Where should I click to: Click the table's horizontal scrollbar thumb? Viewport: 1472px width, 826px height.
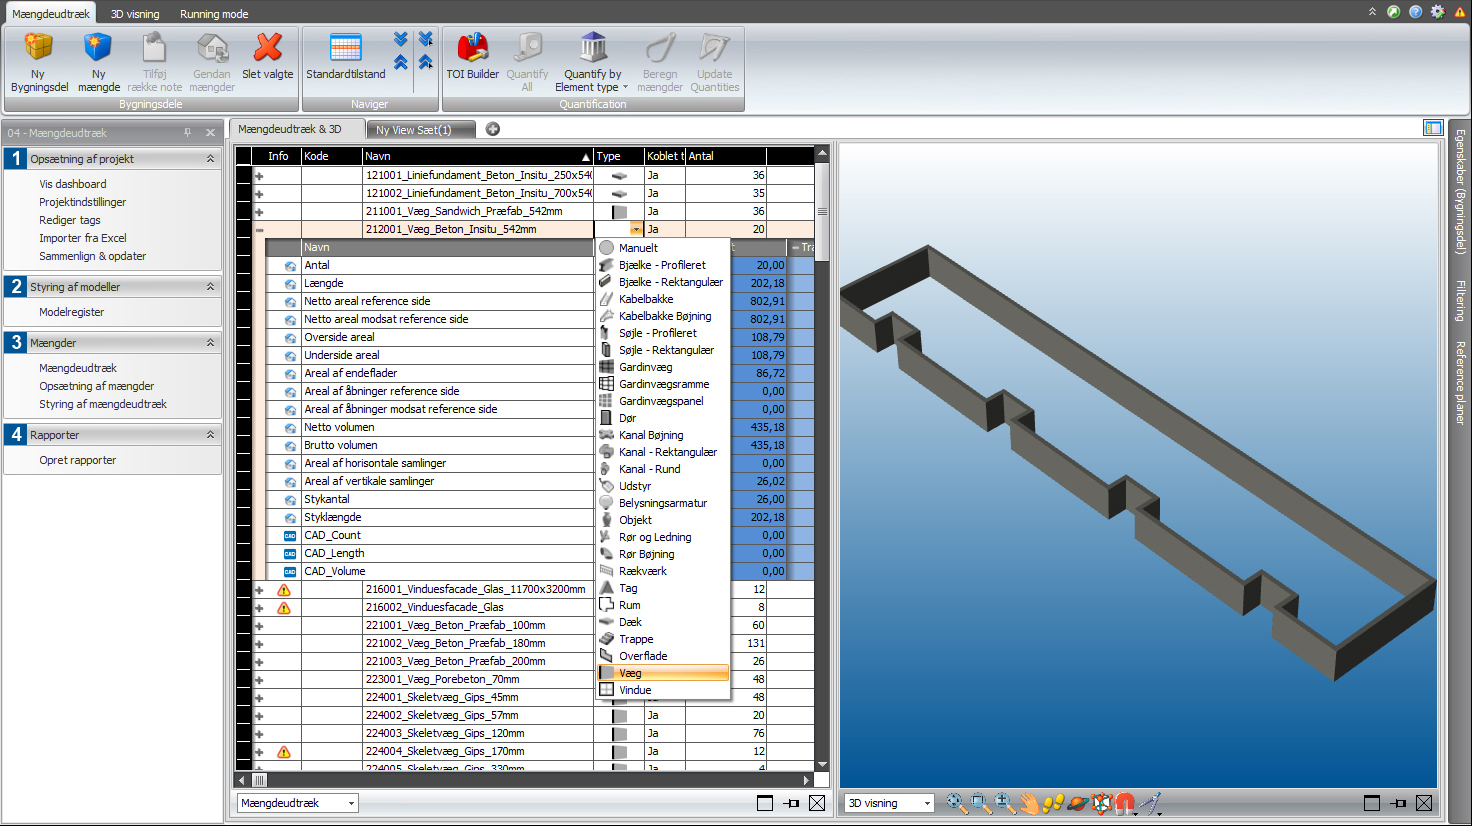pyautogui.click(x=259, y=780)
